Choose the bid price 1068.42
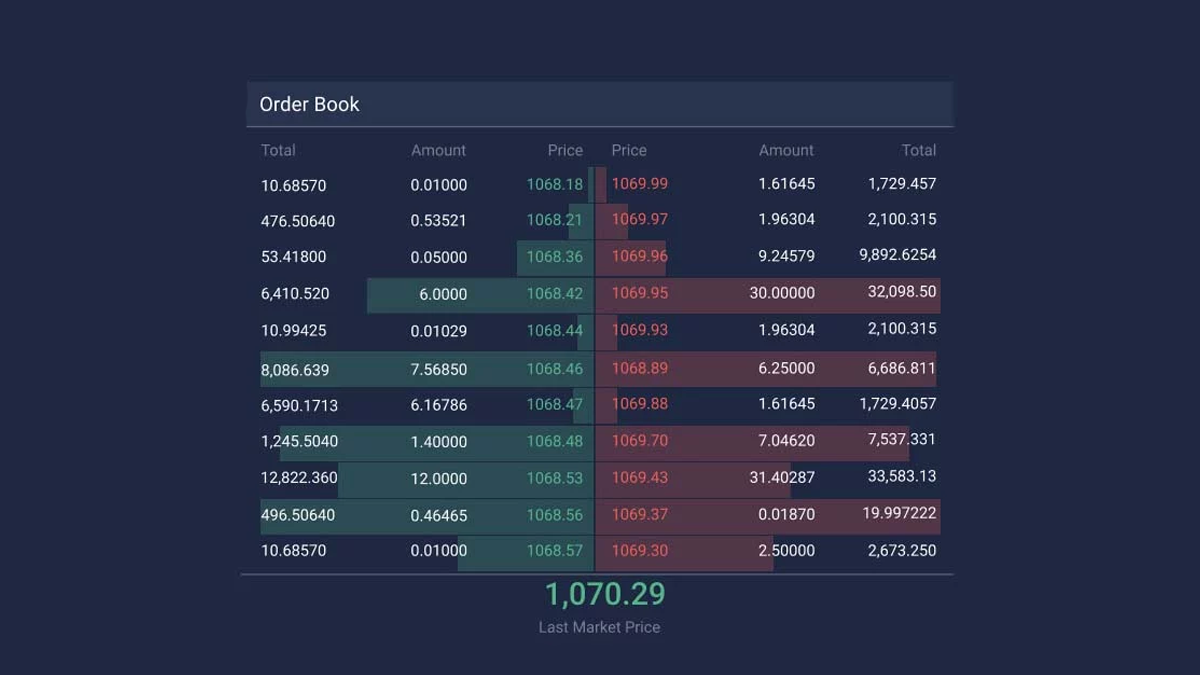Screen dimensions: 1200x675 (x=554, y=294)
